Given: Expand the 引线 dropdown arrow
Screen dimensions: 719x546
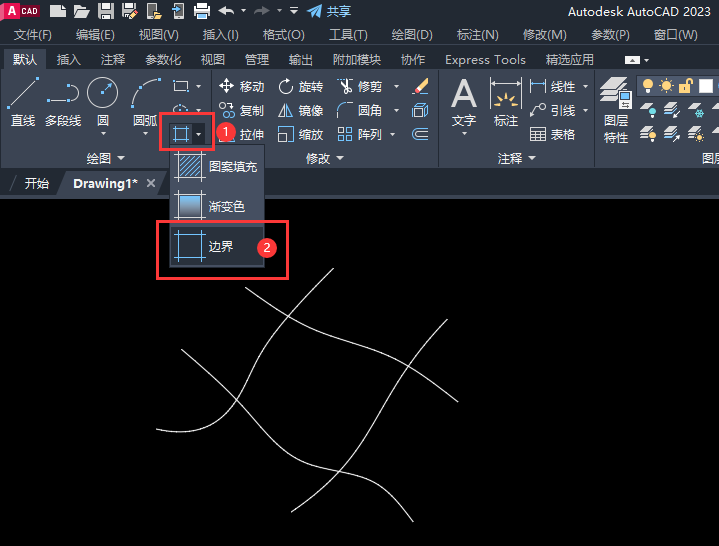Looking at the screenshot, I should (x=585, y=110).
